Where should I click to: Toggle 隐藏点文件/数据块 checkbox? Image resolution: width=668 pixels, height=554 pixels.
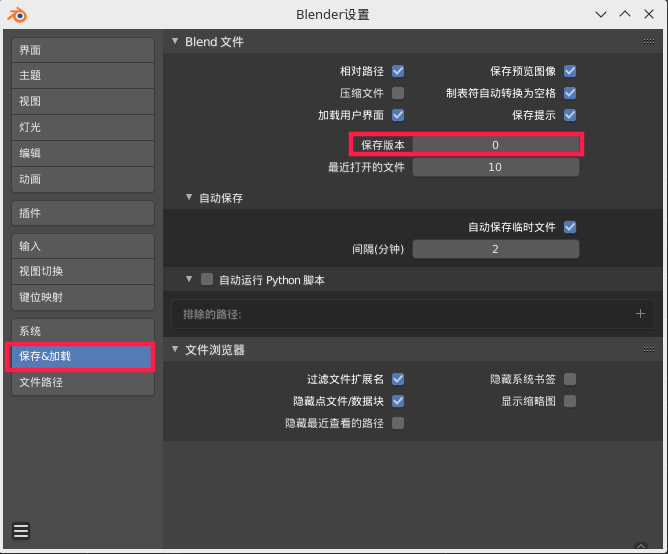[x=398, y=401]
